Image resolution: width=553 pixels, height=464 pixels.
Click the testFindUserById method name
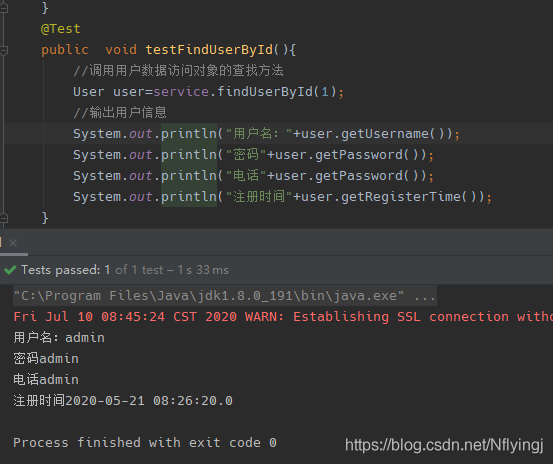click(x=209, y=50)
